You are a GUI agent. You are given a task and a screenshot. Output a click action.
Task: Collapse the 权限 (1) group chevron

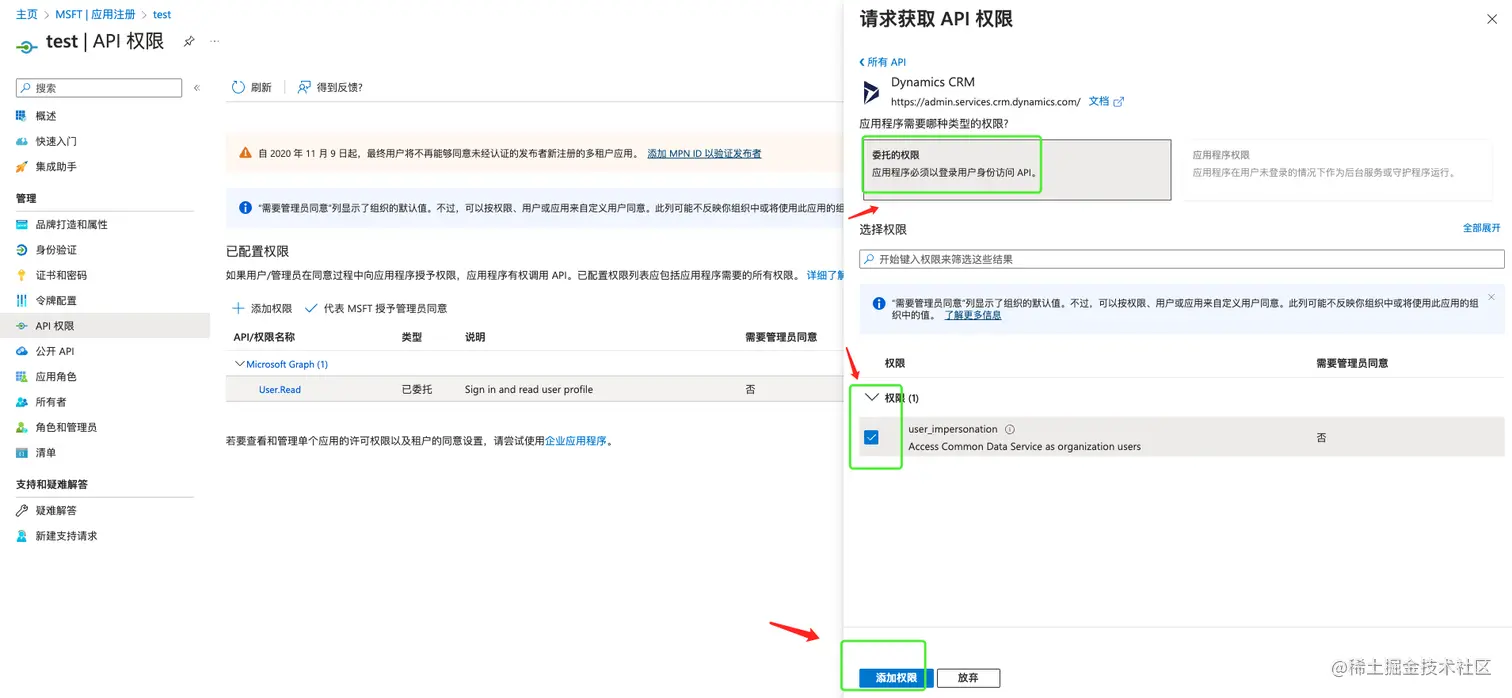(x=871, y=397)
